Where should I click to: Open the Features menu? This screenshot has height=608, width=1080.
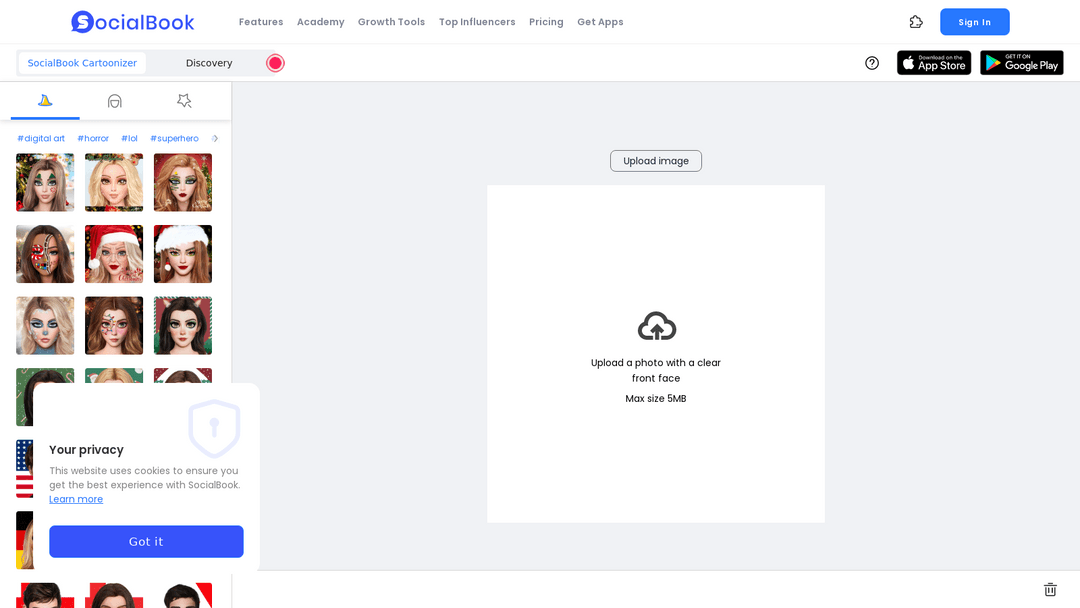tap(261, 22)
